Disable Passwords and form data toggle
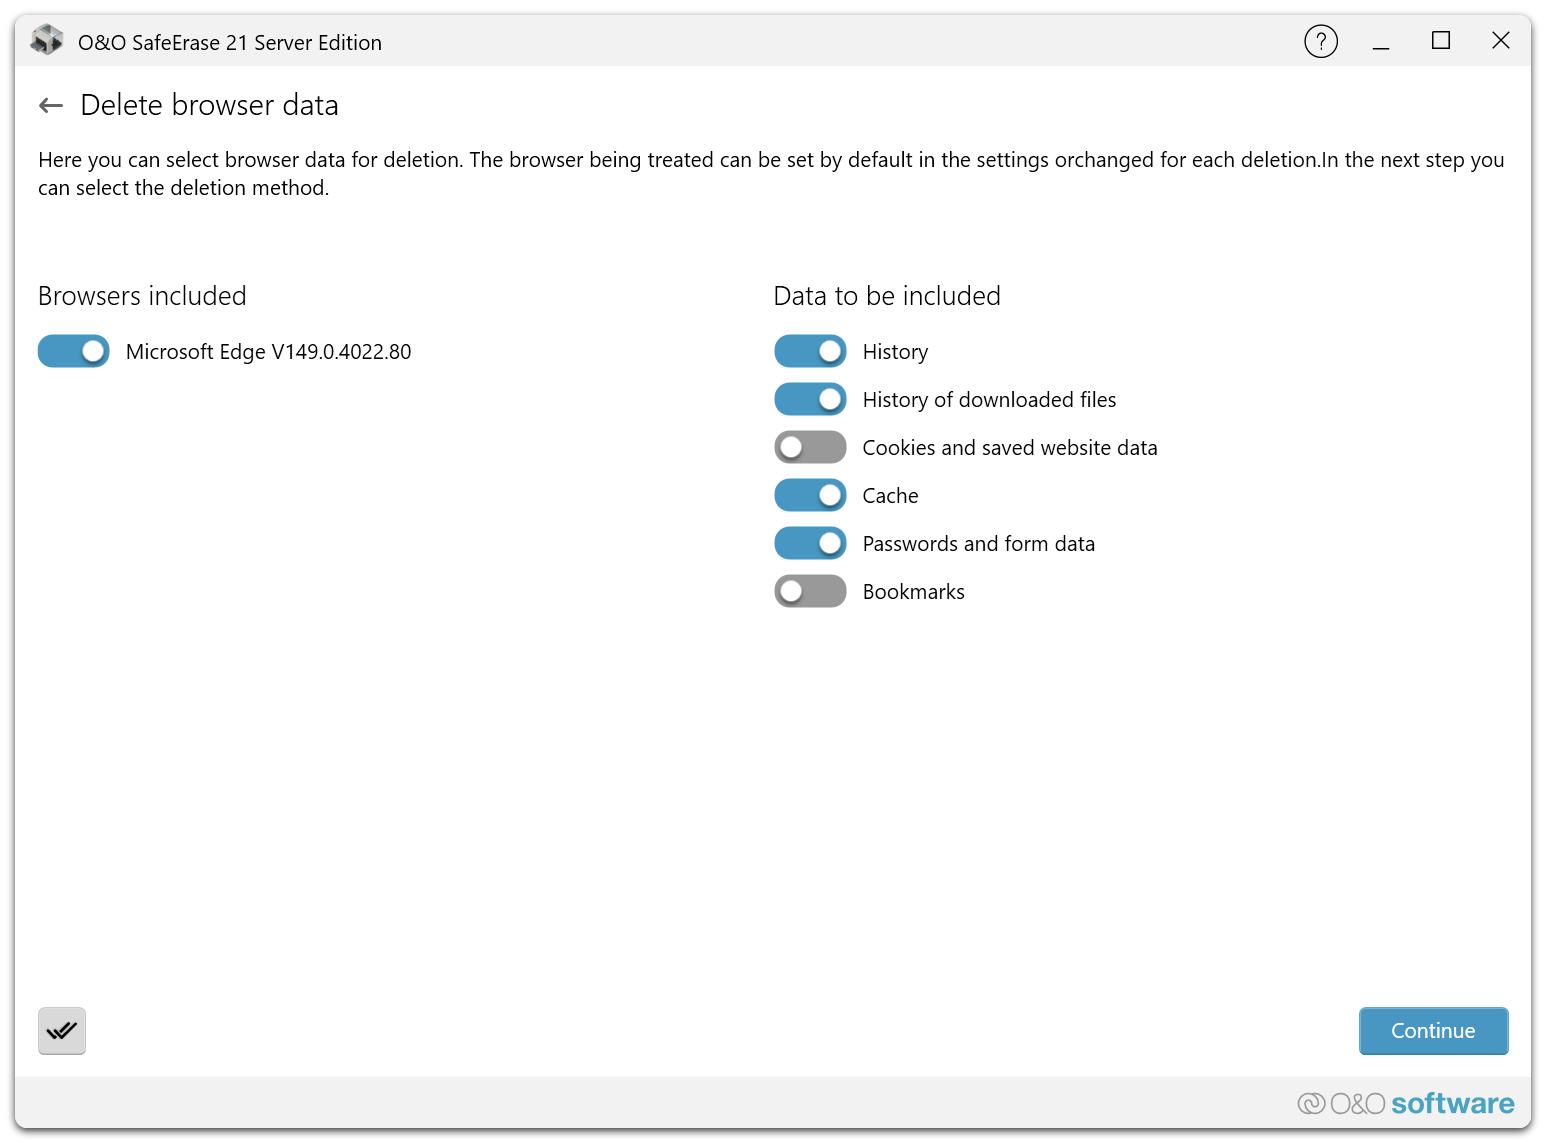 810,543
